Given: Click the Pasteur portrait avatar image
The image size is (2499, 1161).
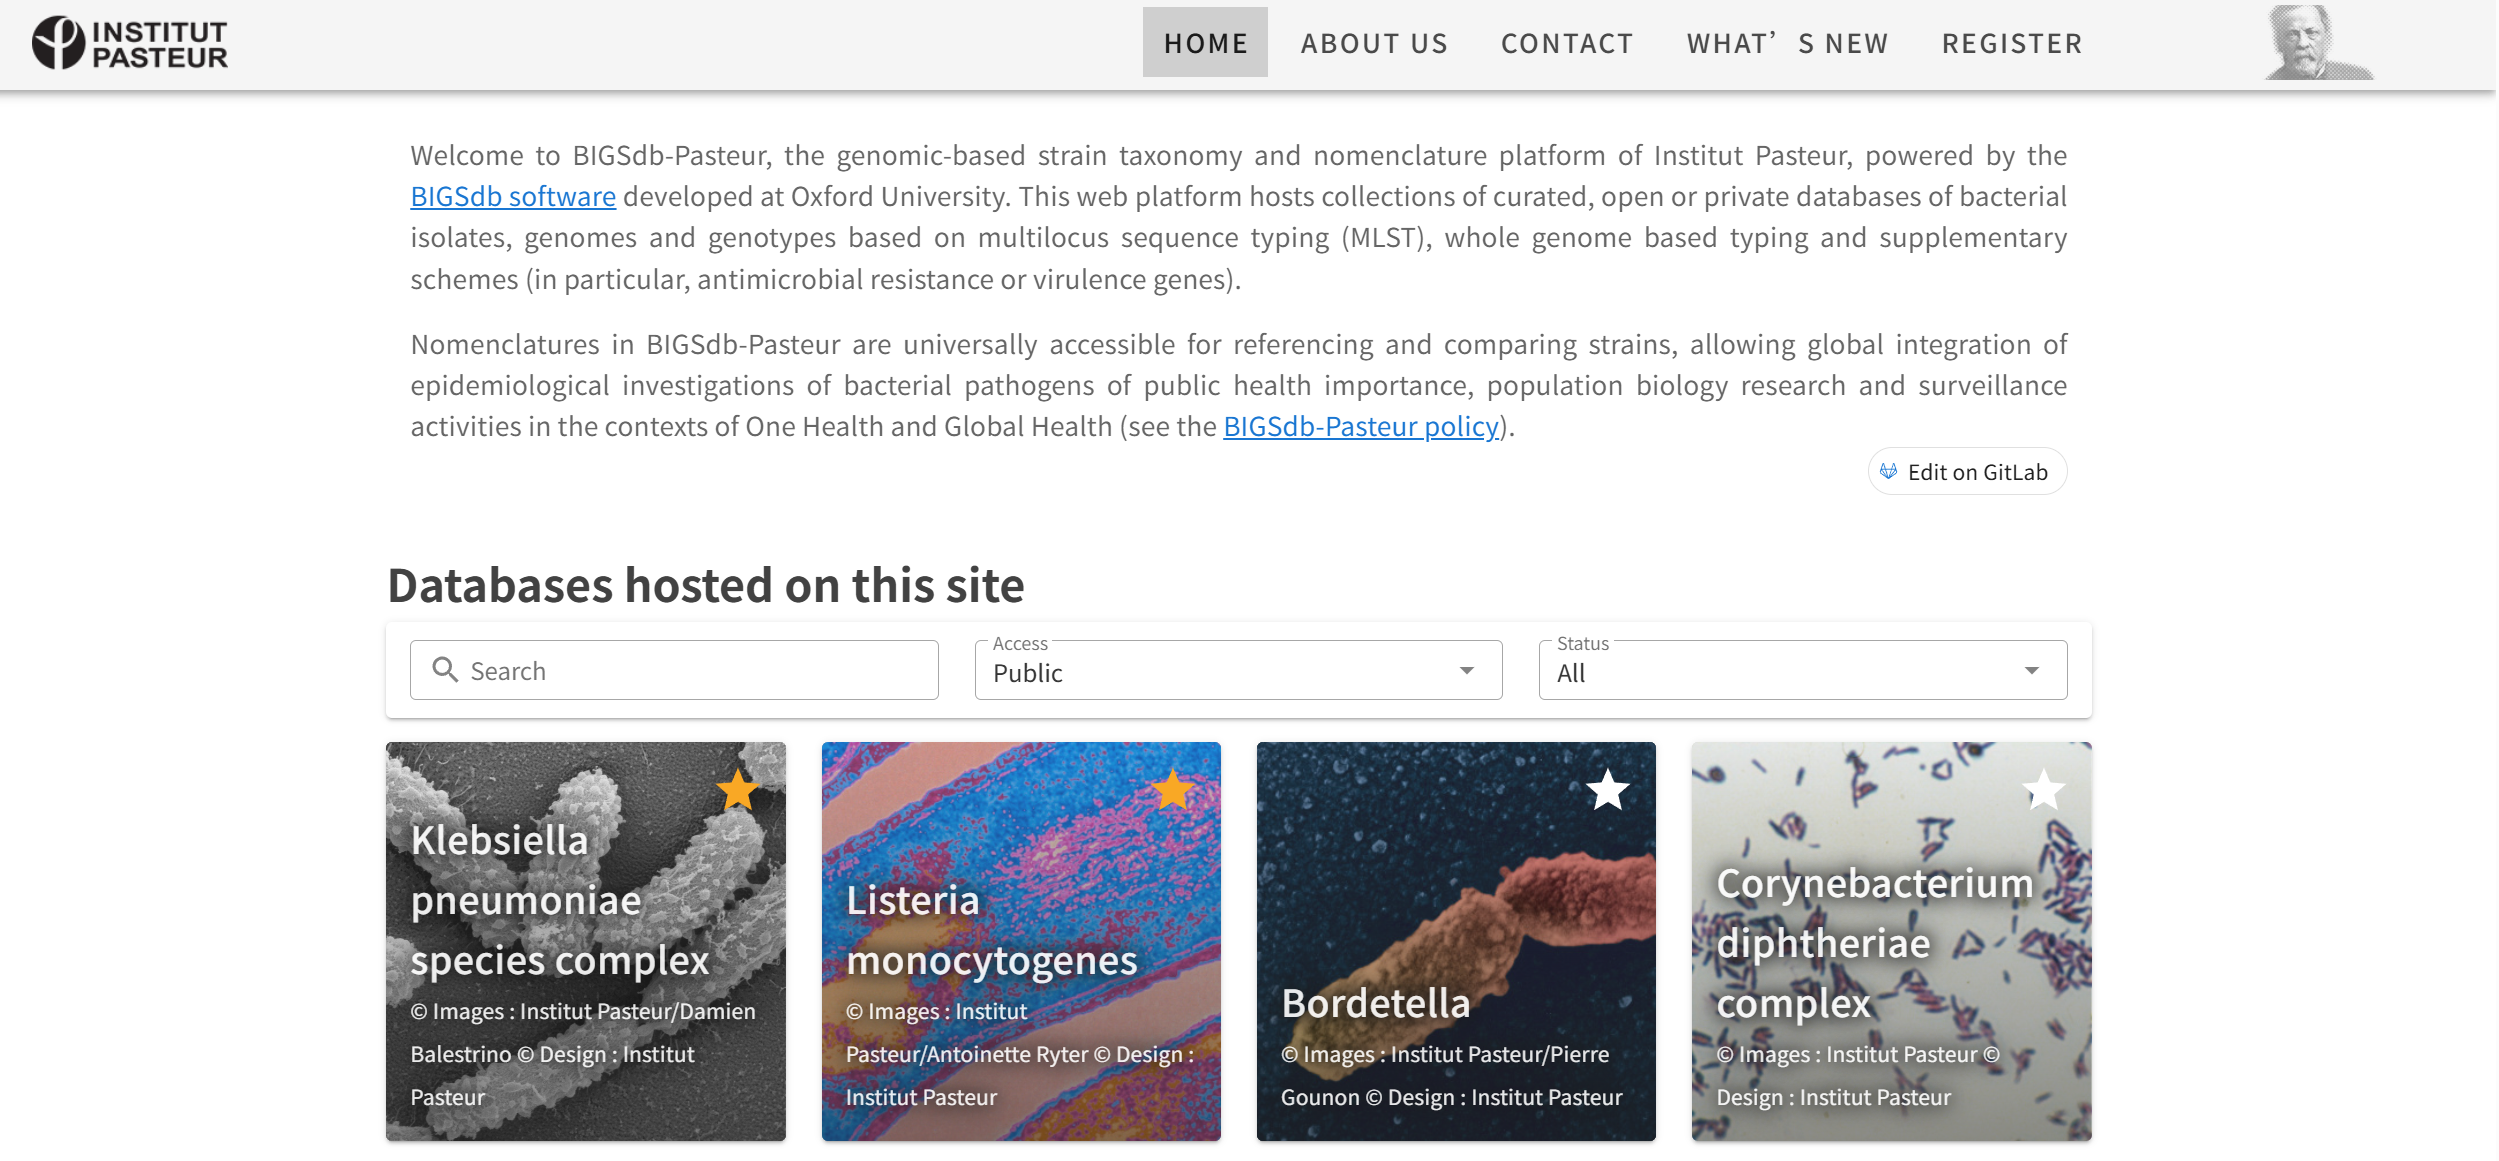Looking at the screenshot, I should point(2316,44).
